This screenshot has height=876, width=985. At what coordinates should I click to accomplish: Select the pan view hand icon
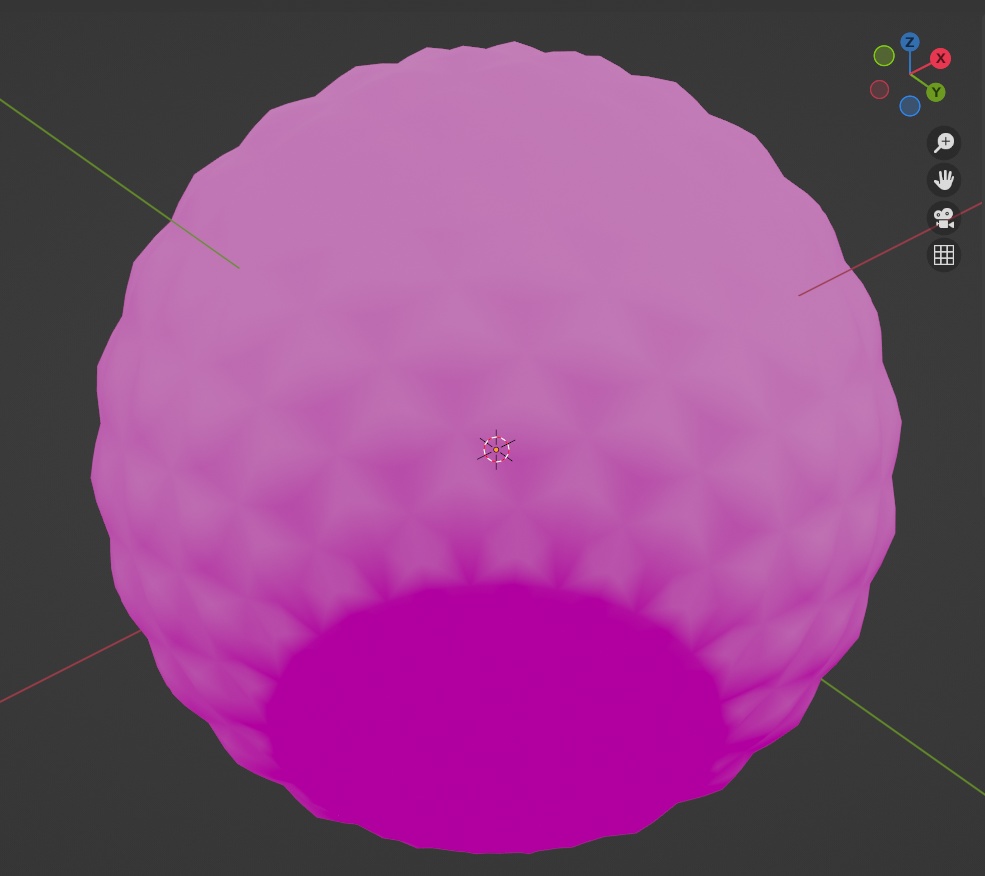[944, 180]
